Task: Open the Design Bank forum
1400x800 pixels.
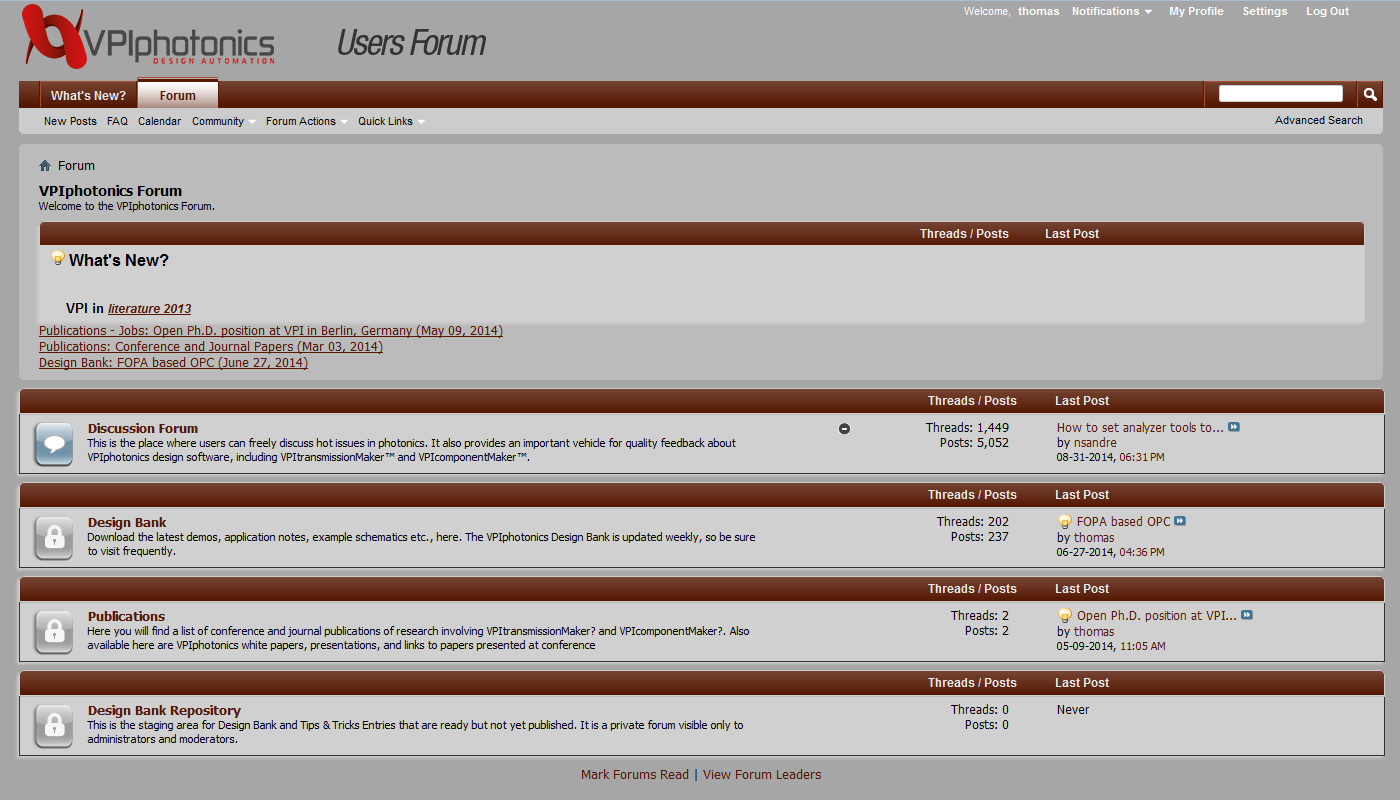Action: tap(127, 522)
